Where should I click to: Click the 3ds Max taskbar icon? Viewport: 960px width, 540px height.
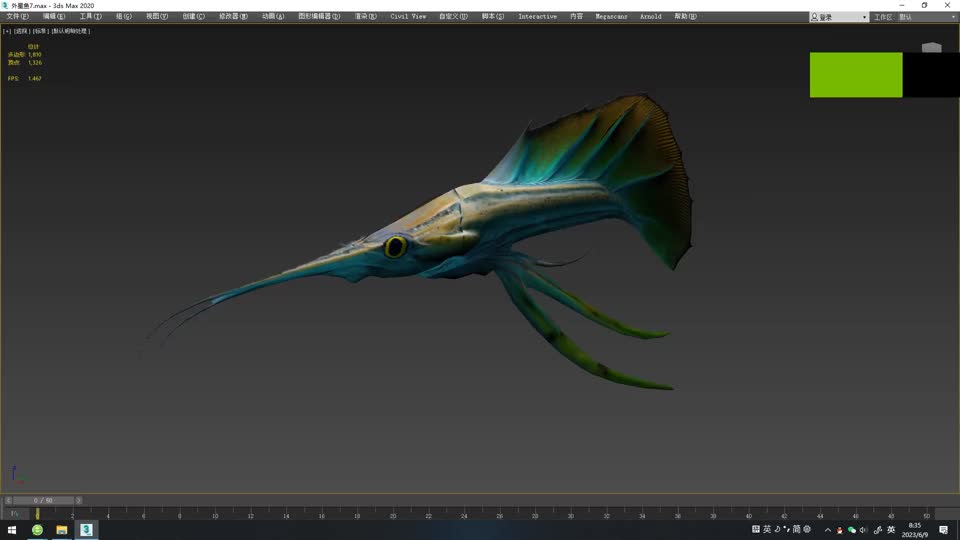coord(86,530)
